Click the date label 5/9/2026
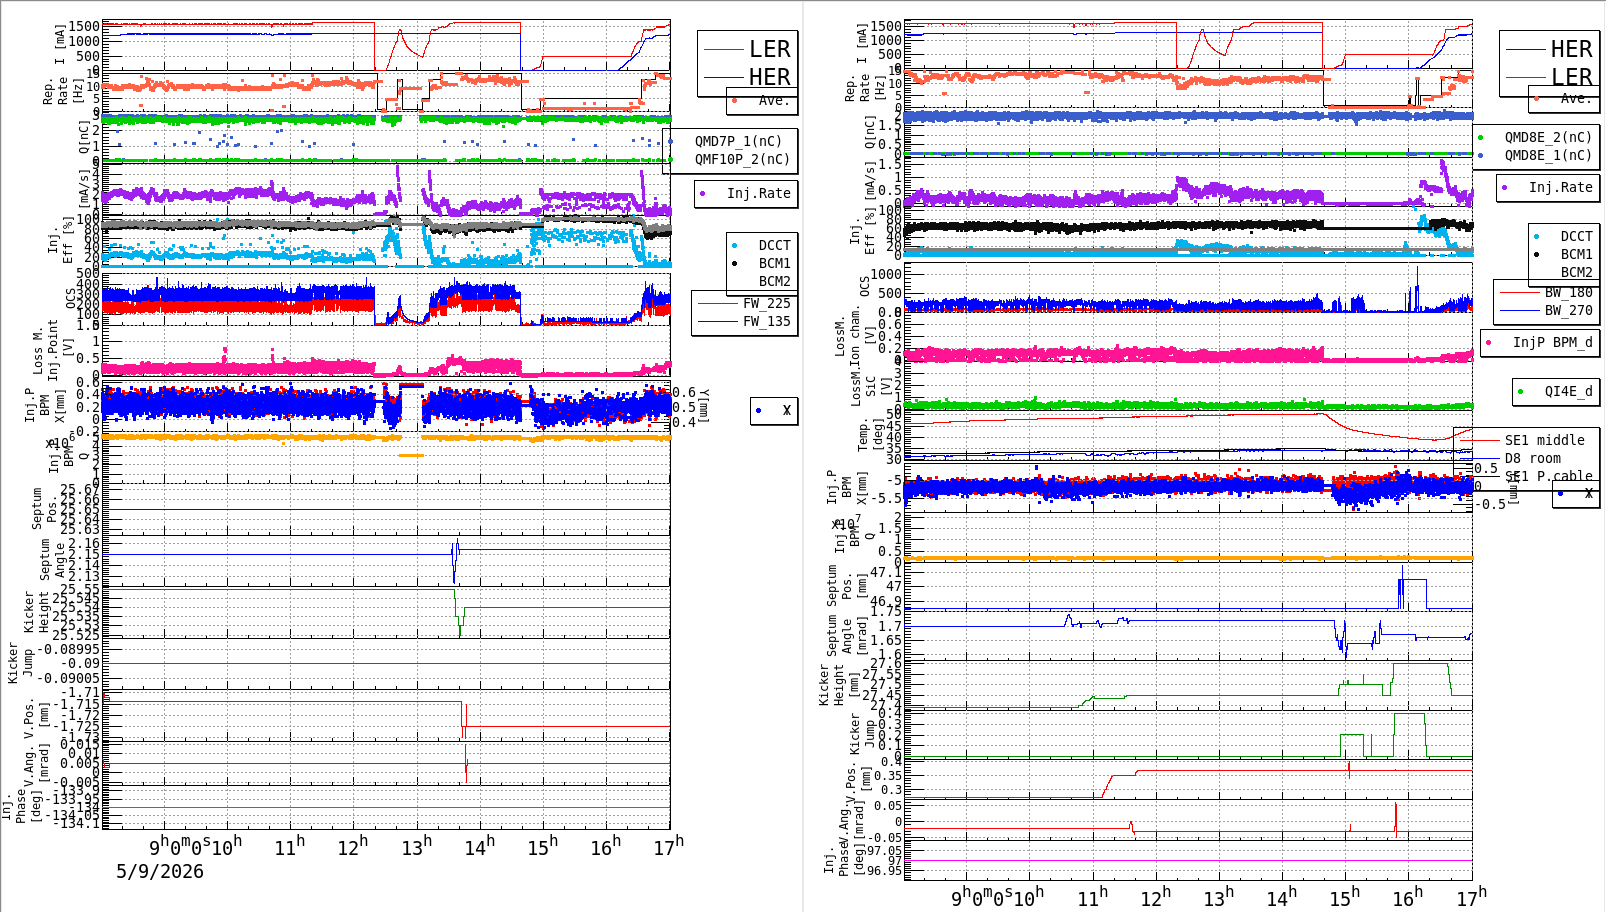Screen dimensions: 1606x912 (x=160, y=871)
